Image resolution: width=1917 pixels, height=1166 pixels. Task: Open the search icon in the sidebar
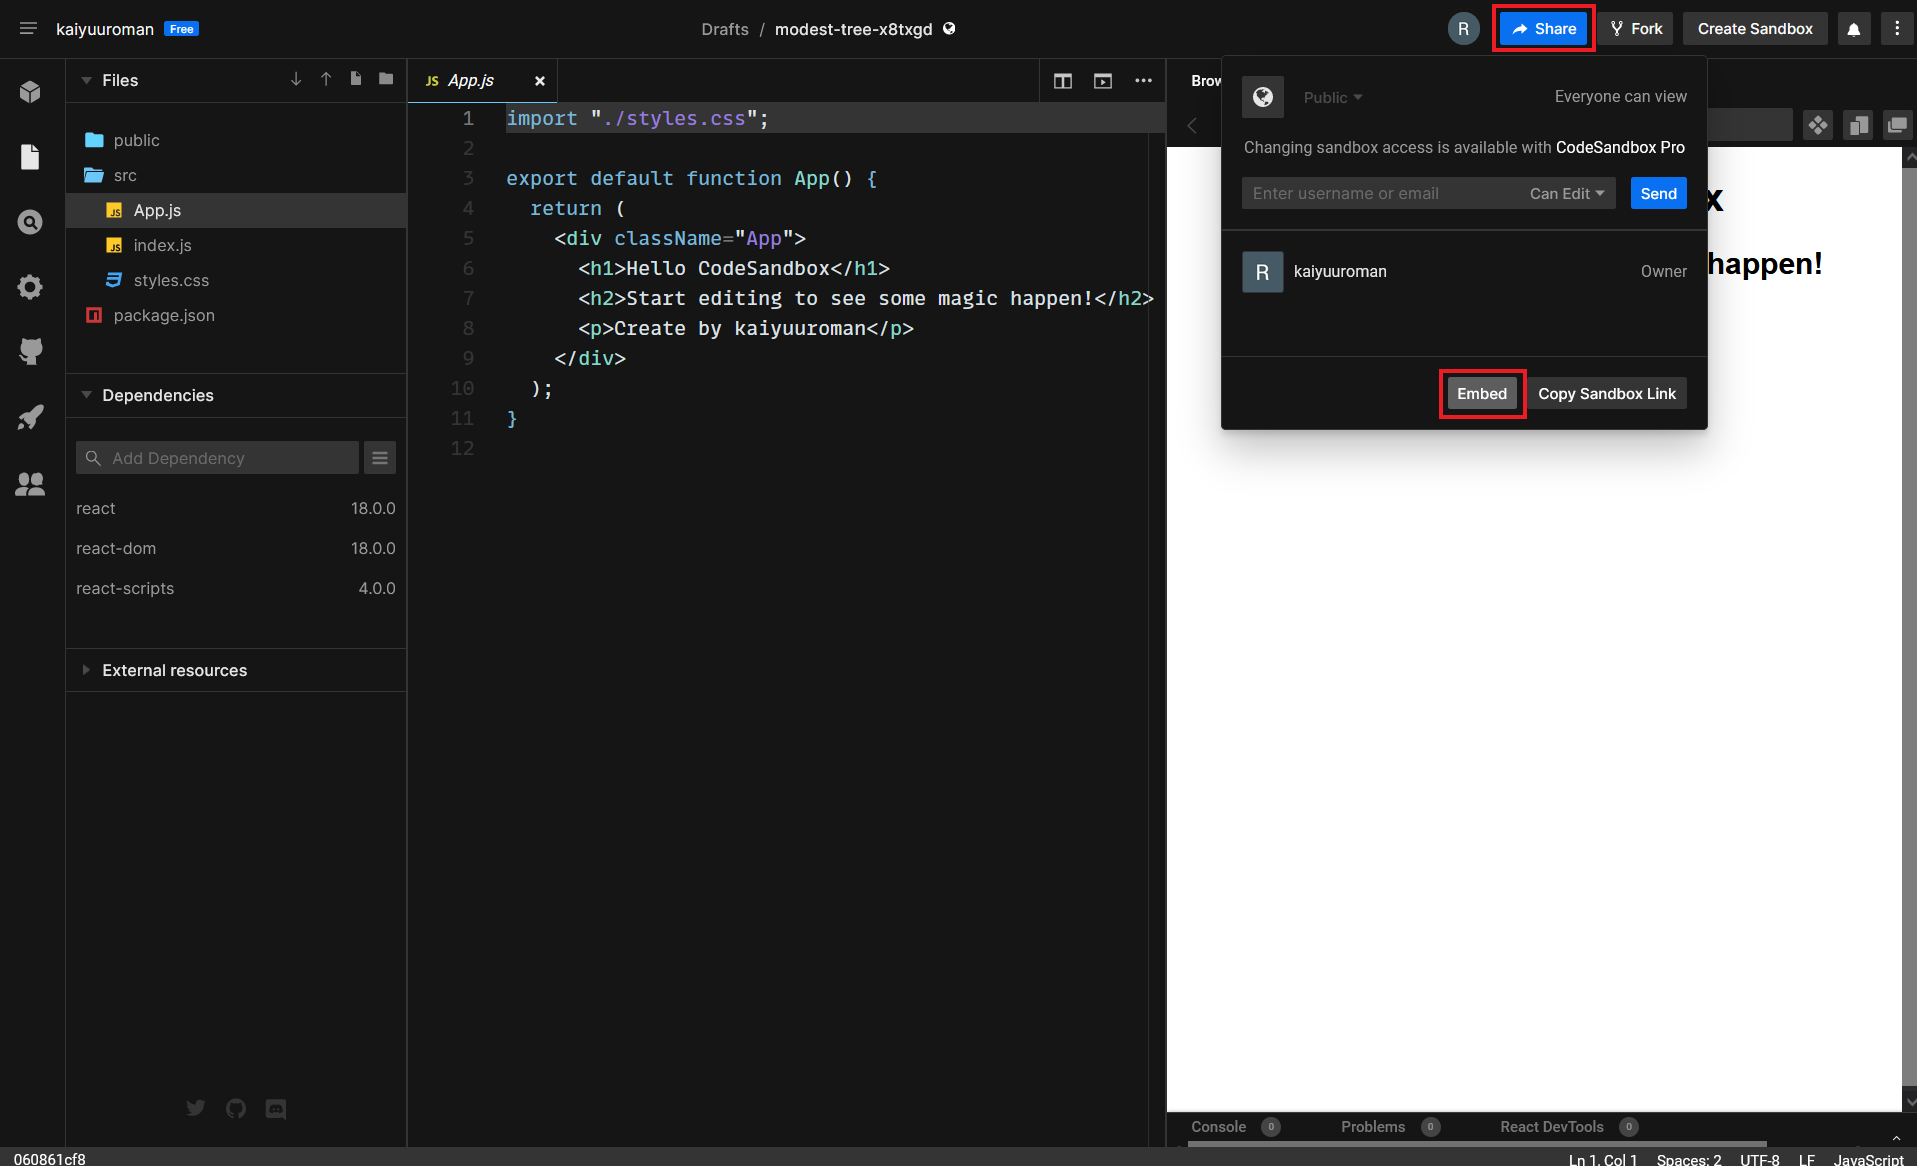(30, 222)
